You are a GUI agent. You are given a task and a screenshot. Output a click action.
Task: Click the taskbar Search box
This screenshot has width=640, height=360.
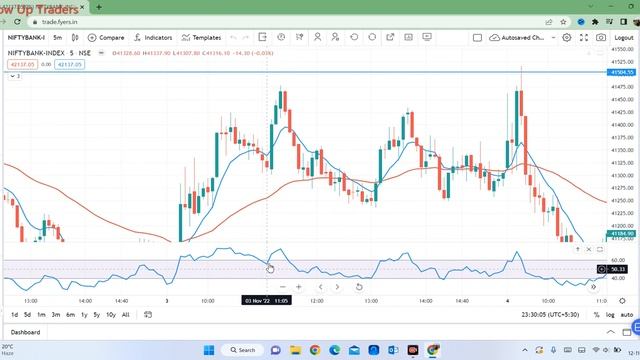(242, 350)
